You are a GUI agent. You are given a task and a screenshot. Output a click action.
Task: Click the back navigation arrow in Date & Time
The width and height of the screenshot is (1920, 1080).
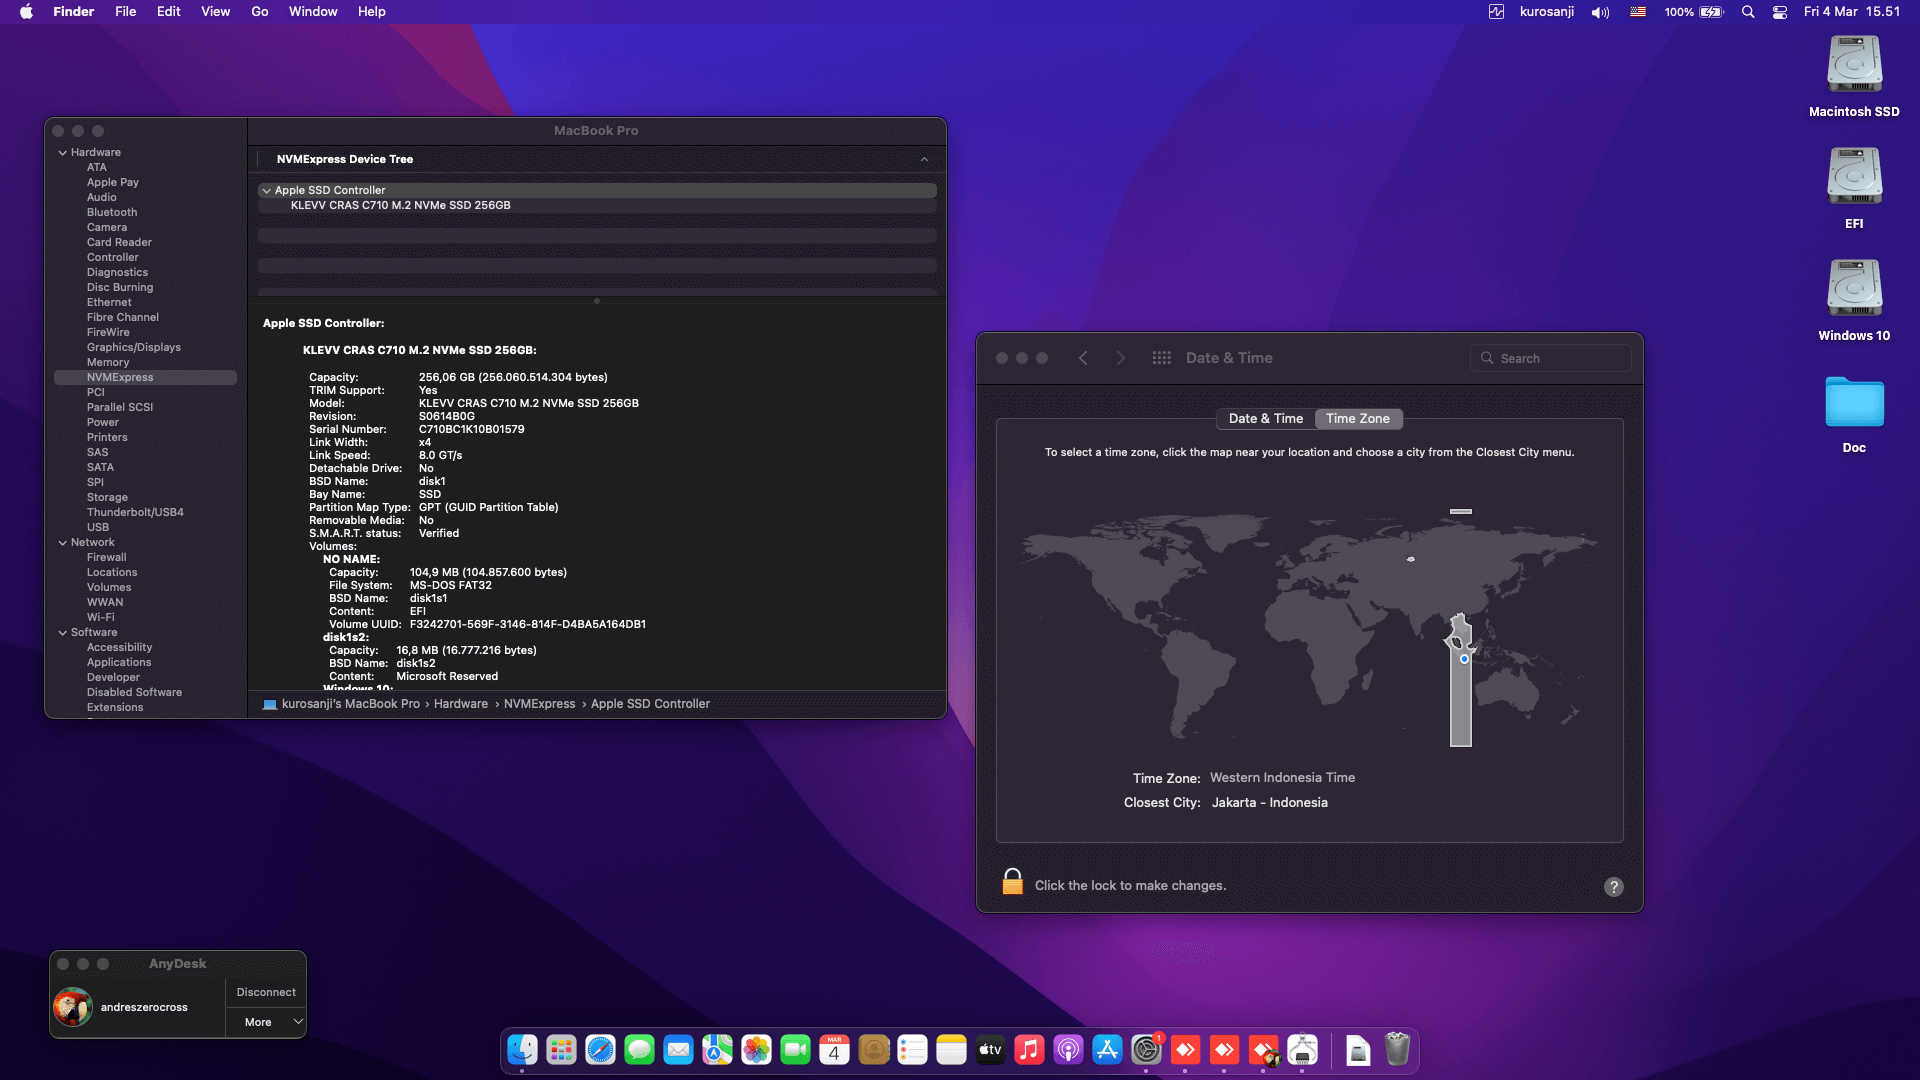[x=1083, y=357]
